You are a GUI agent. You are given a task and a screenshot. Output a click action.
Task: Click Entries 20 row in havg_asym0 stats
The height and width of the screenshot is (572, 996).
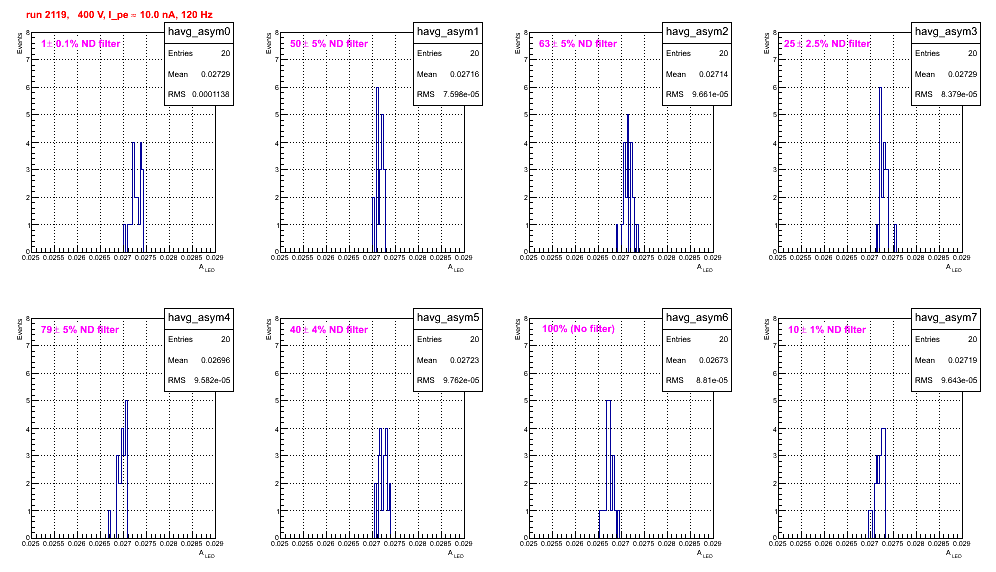[199, 53]
